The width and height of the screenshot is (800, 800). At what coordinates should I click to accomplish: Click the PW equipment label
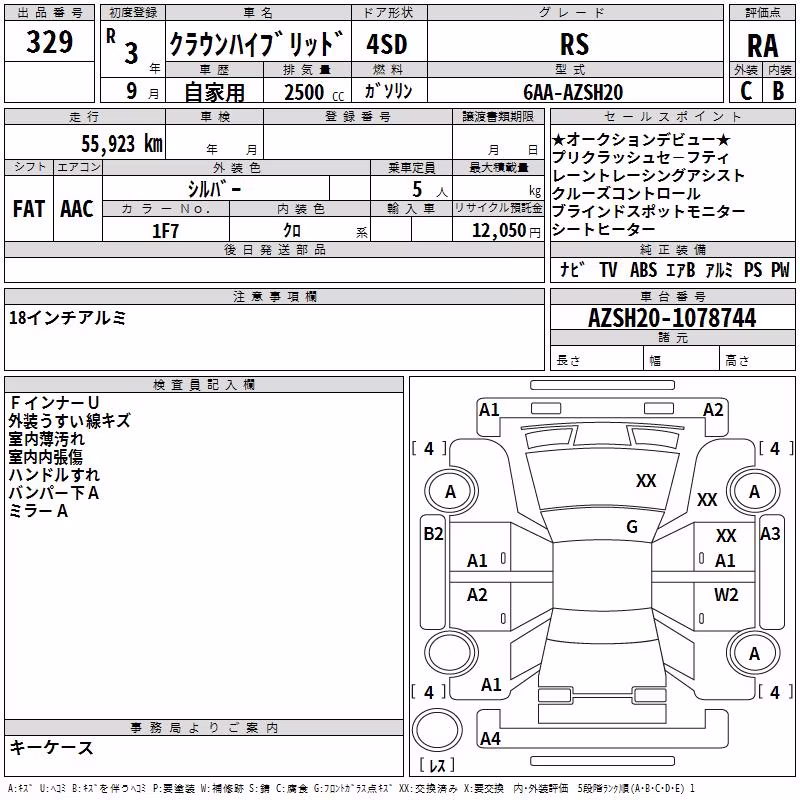pyautogui.click(x=780, y=269)
